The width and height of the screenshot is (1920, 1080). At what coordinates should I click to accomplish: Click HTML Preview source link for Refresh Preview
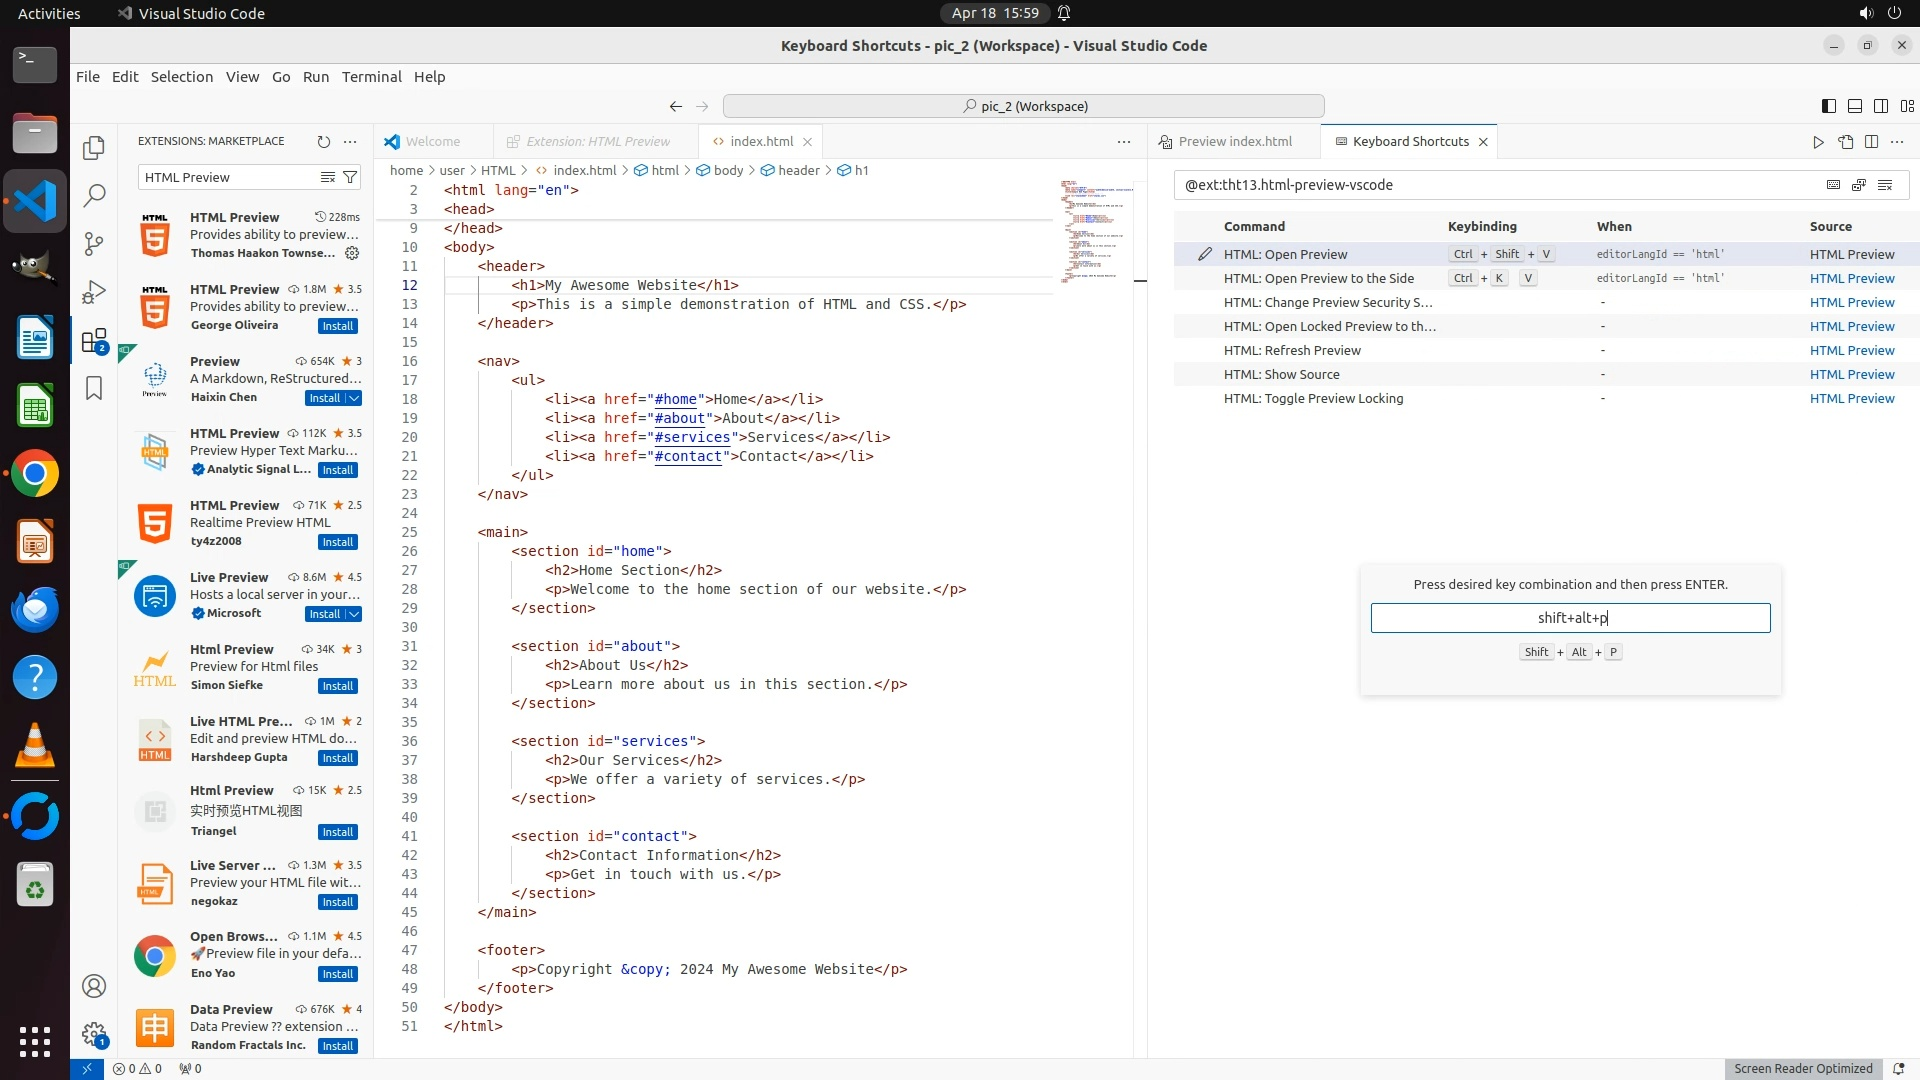click(x=1851, y=350)
